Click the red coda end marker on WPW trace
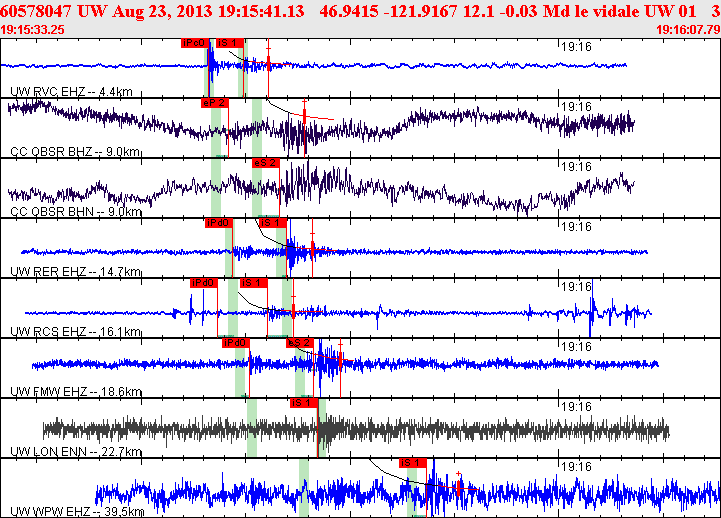Screen dimensions: 721x518 [x=458, y=487]
